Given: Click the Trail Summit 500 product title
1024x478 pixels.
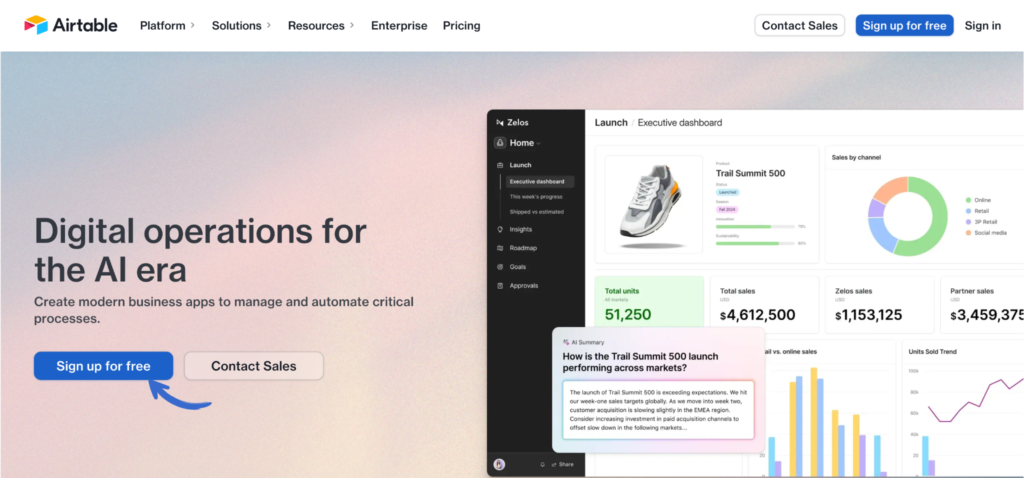Looking at the screenshot, I should (750, 173).
